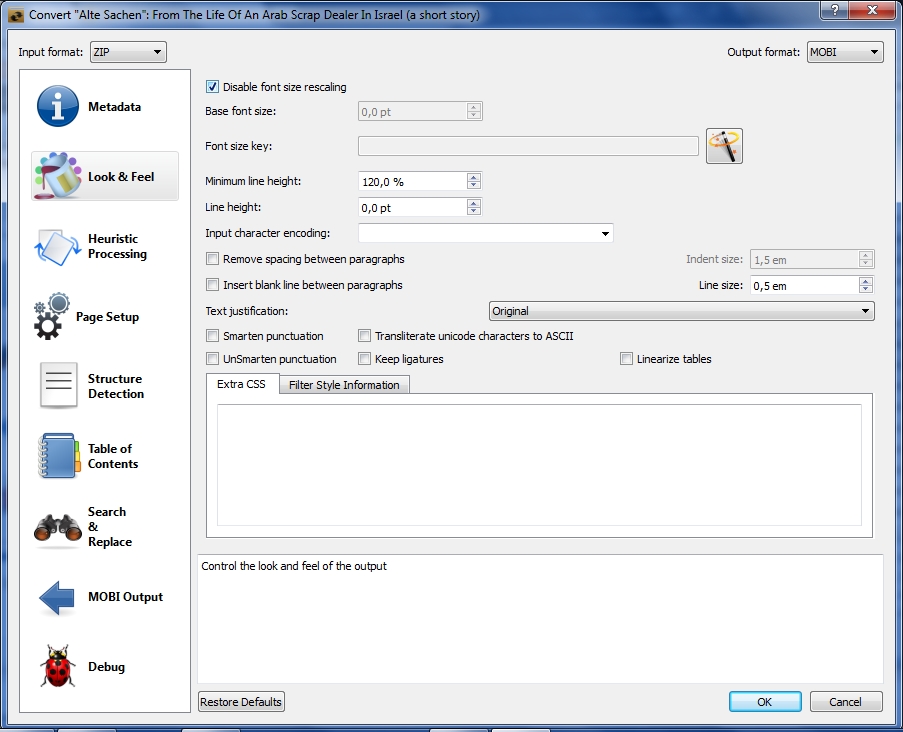Screen dimensions: 903x732
Task: Click the Cancel button
Action: (x=845, y=701)
